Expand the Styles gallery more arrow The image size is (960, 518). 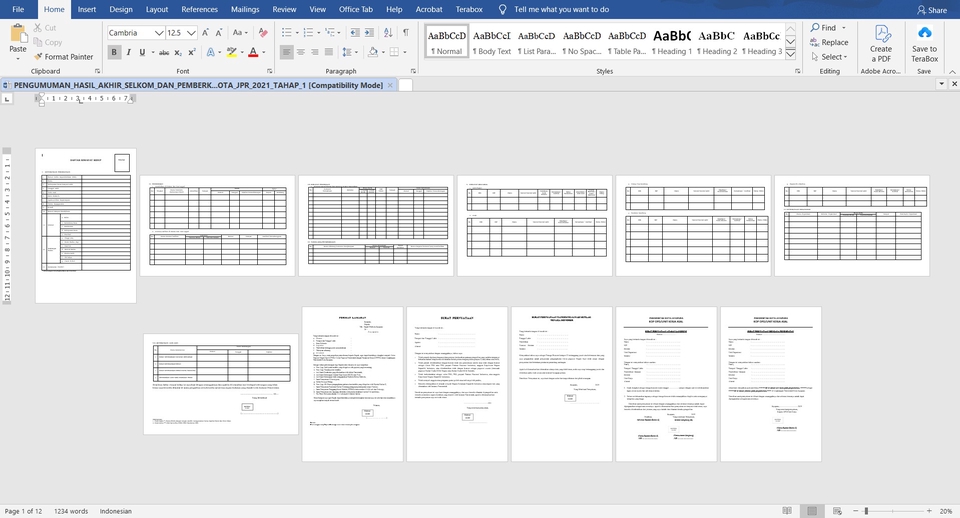click(x=790, y=54)
